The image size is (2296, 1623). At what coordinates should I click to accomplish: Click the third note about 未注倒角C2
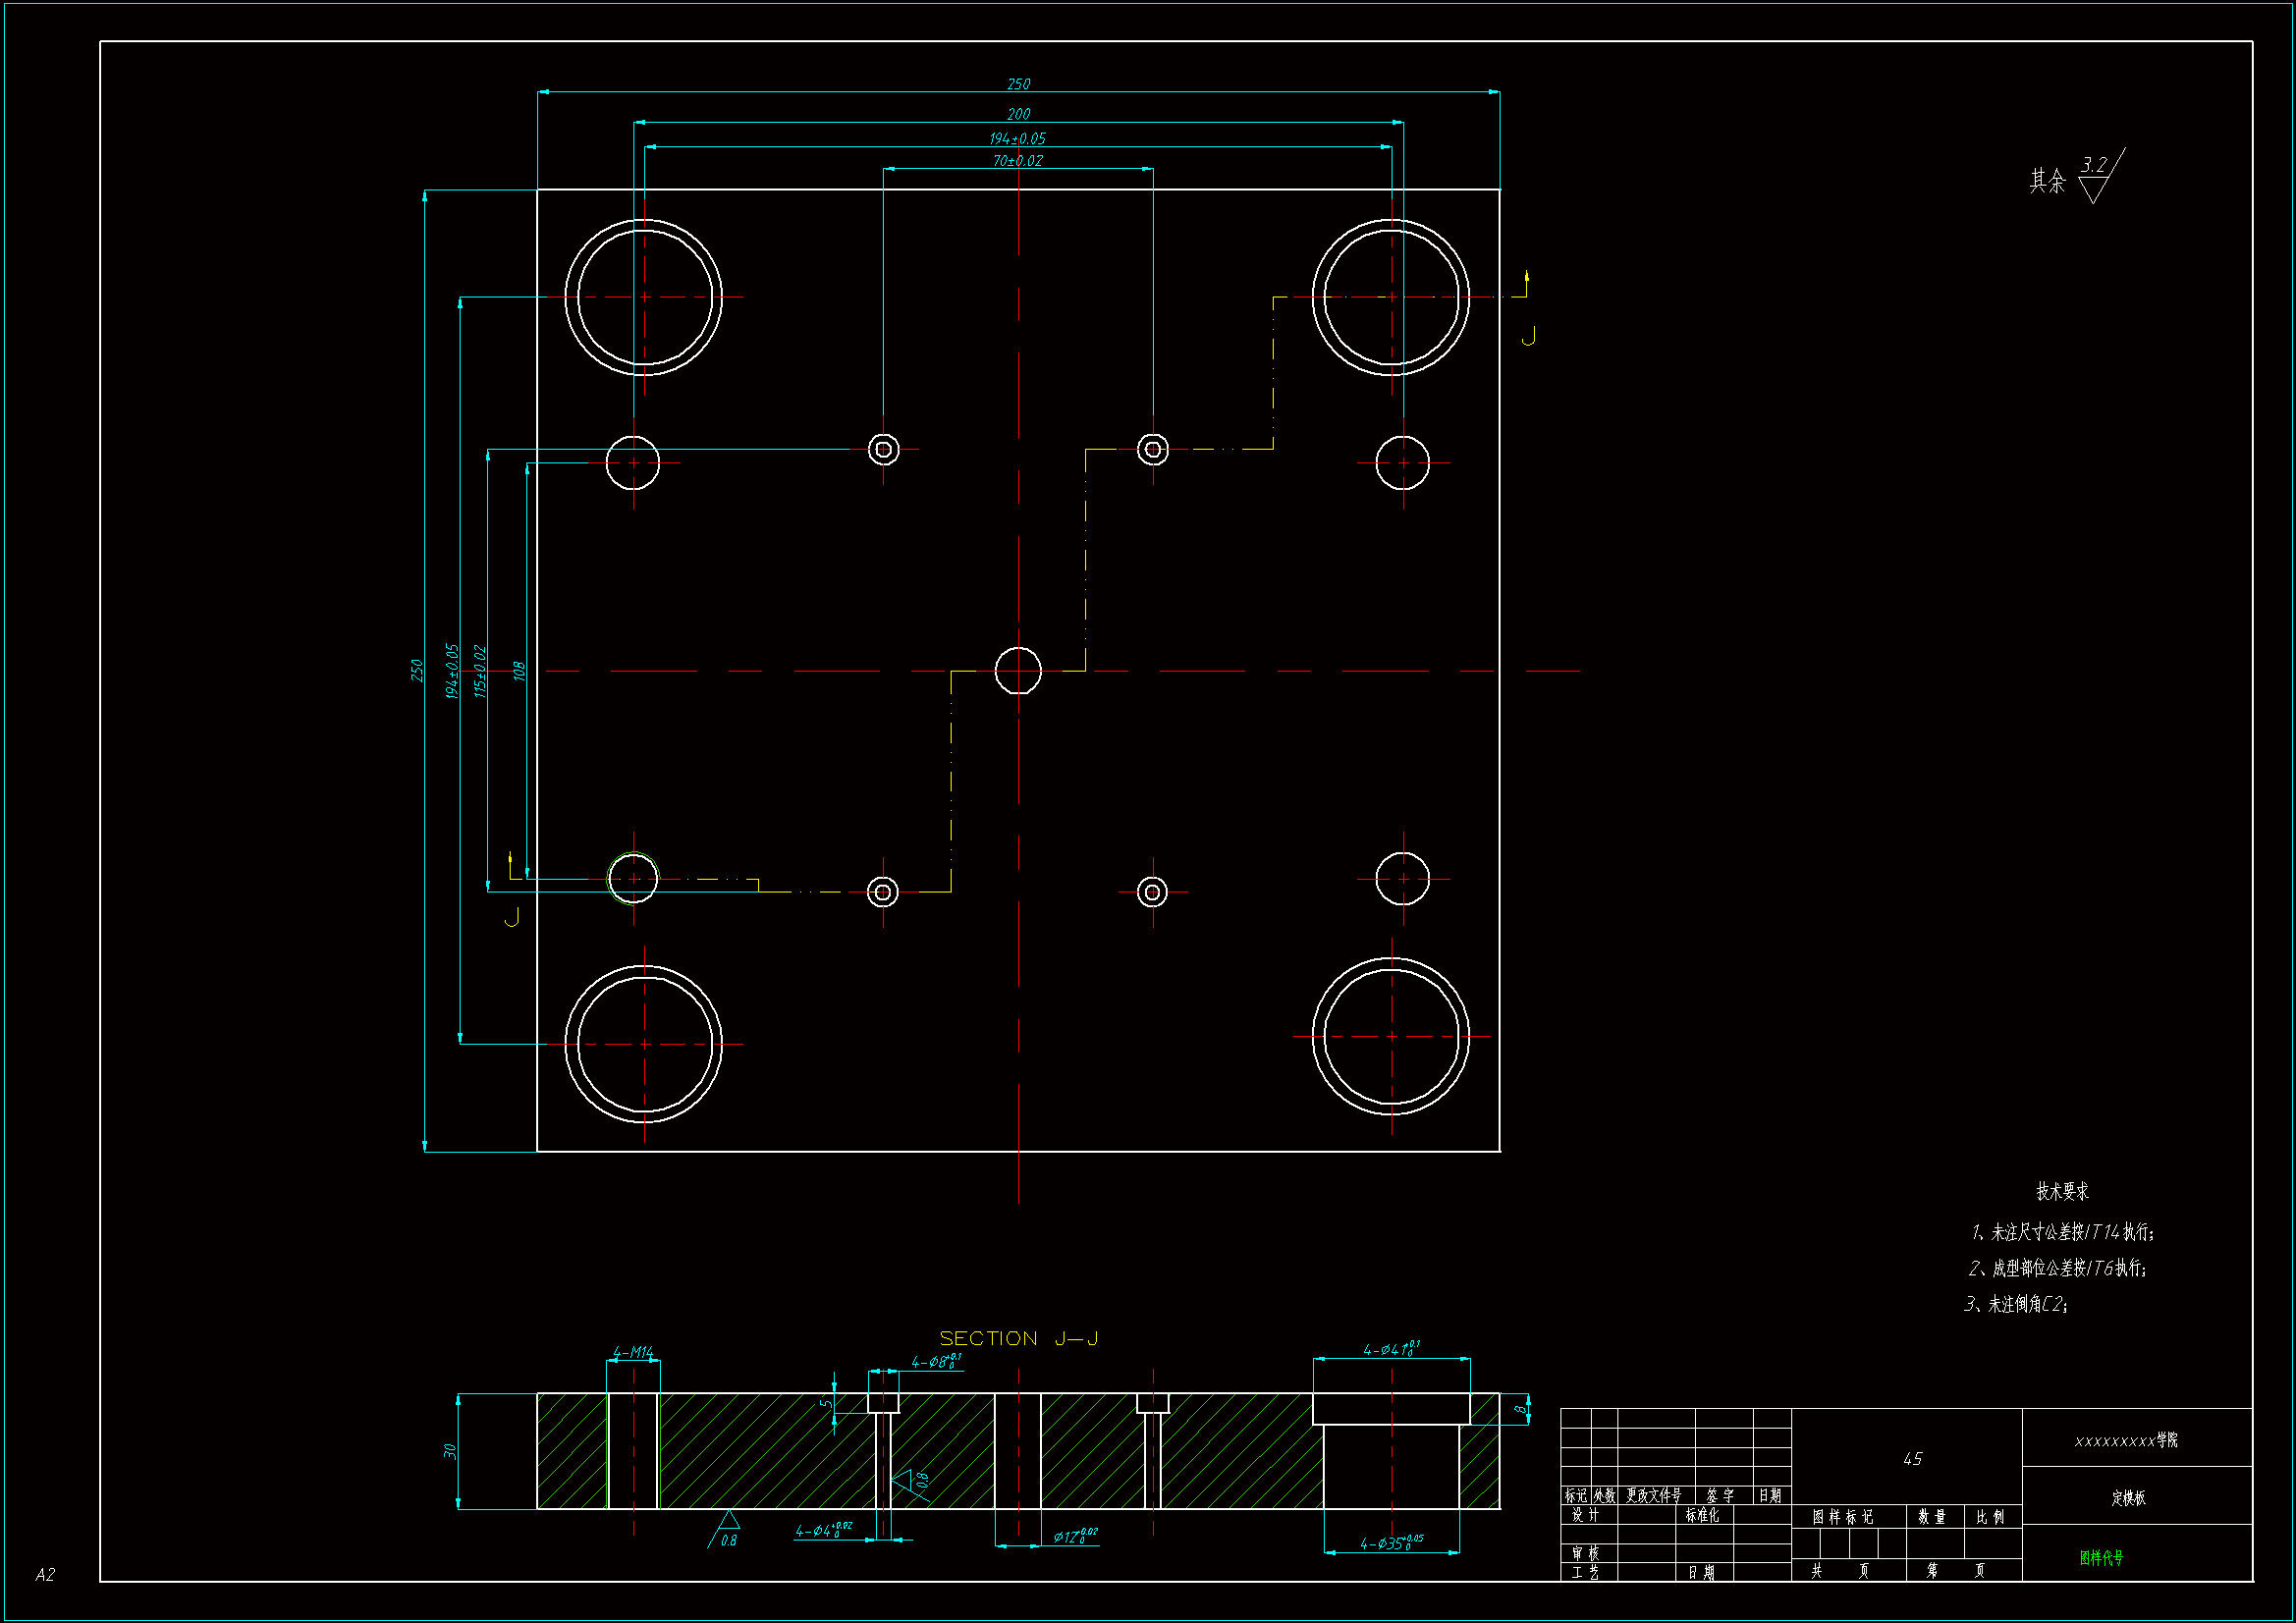(x=2016, y=1304)
